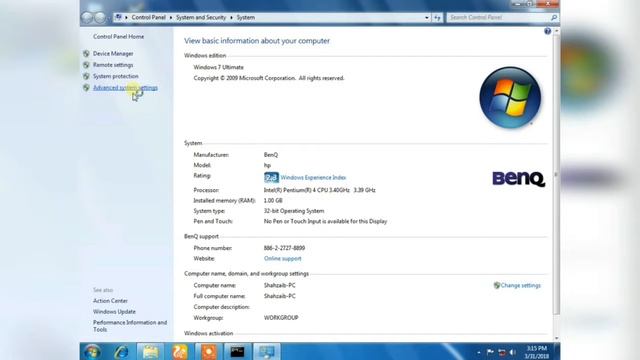Viewport: 640px width, 360px height.
Task: Open Online support website link
Action: point(282,258)
